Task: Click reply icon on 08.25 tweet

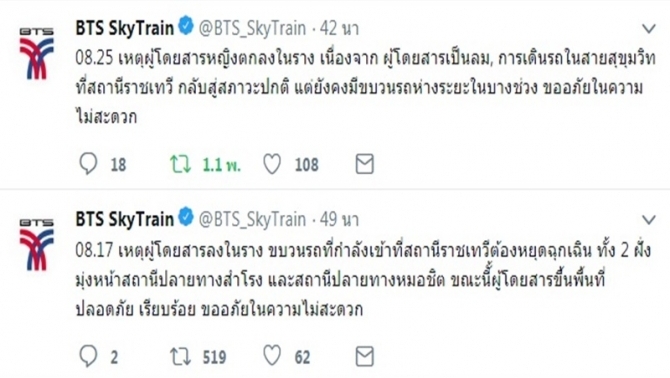Action: click(88, 164)
